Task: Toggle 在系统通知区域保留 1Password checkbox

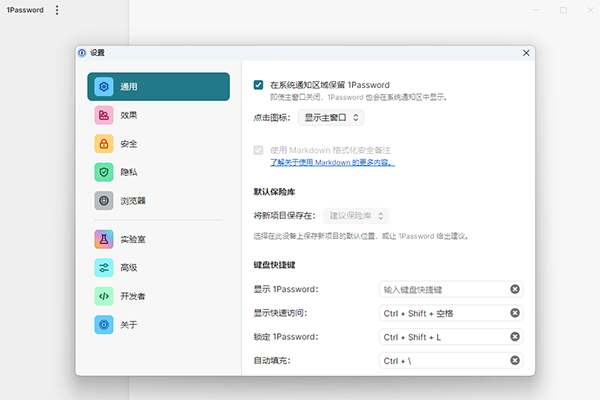Action: pos(258,85)
